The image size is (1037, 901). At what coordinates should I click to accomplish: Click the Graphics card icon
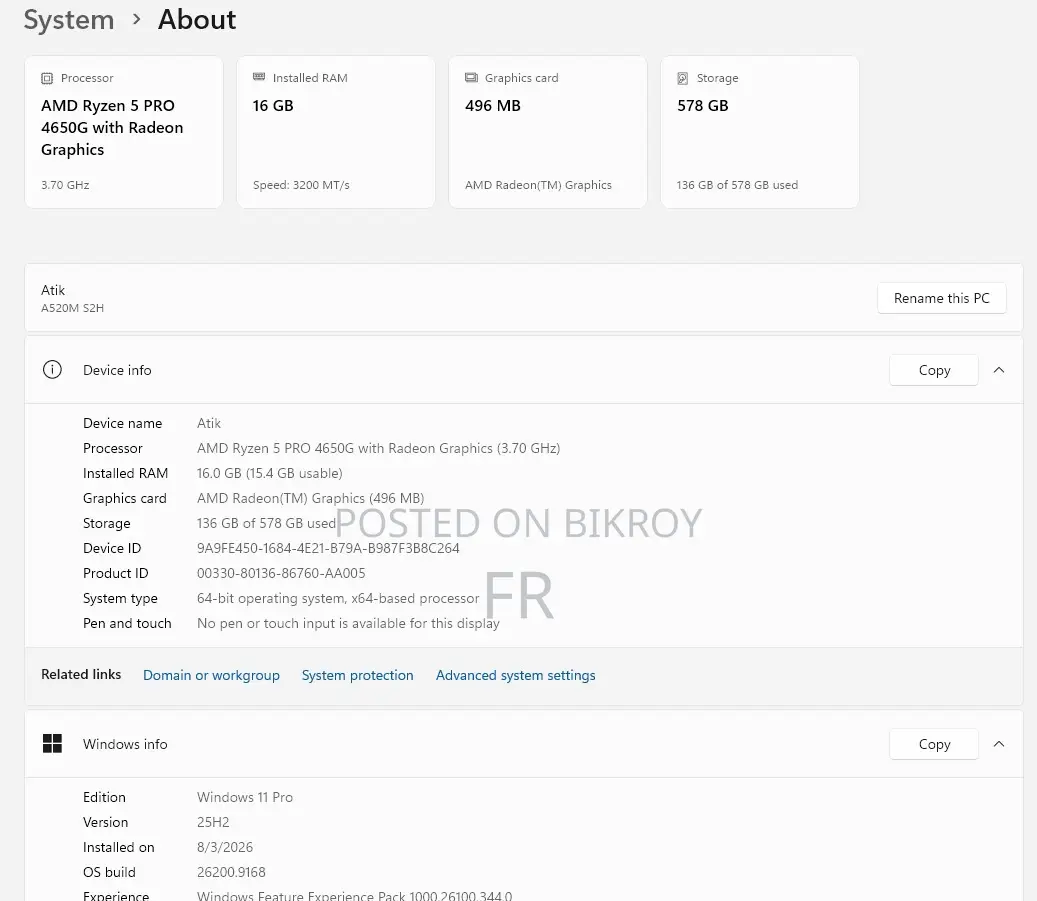coord(471,77)
